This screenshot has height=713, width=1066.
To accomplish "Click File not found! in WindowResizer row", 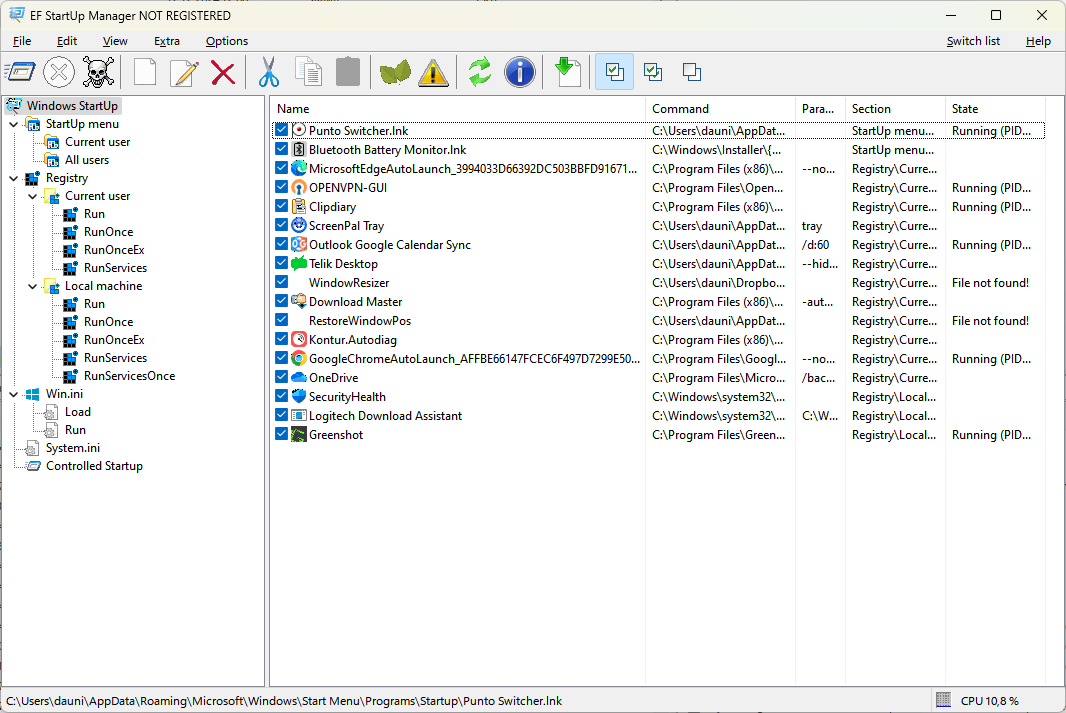I will [990, 282].
